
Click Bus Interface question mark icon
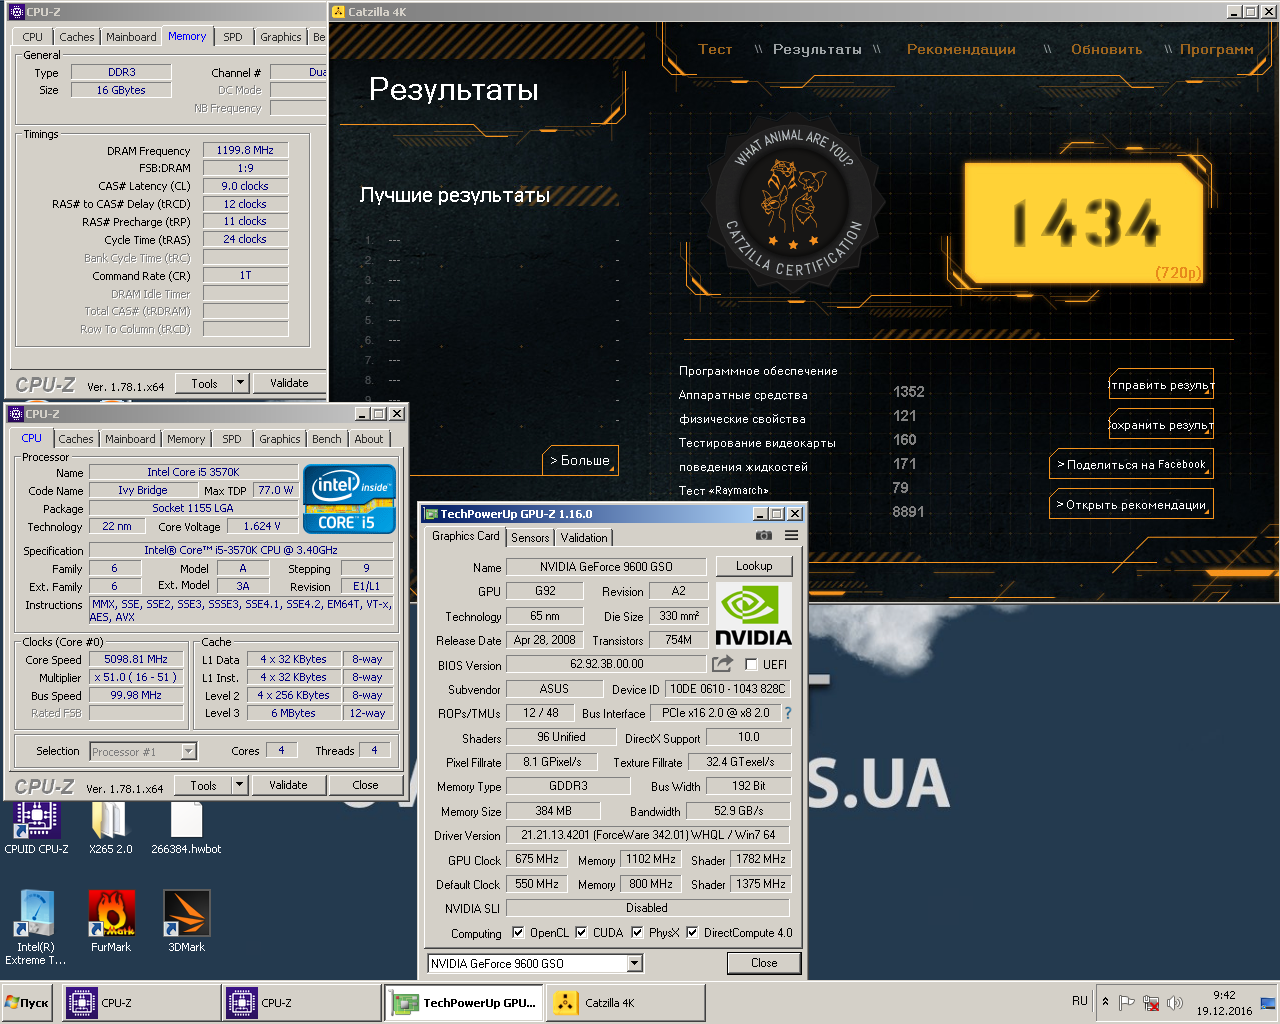point(787,713)
